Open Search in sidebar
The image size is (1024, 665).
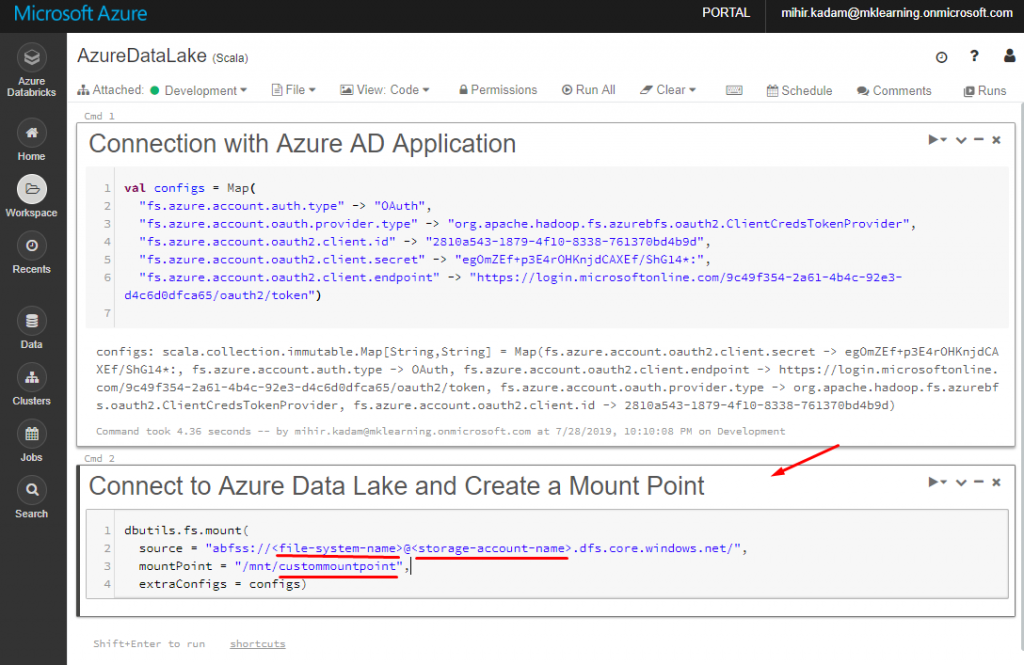31,497
